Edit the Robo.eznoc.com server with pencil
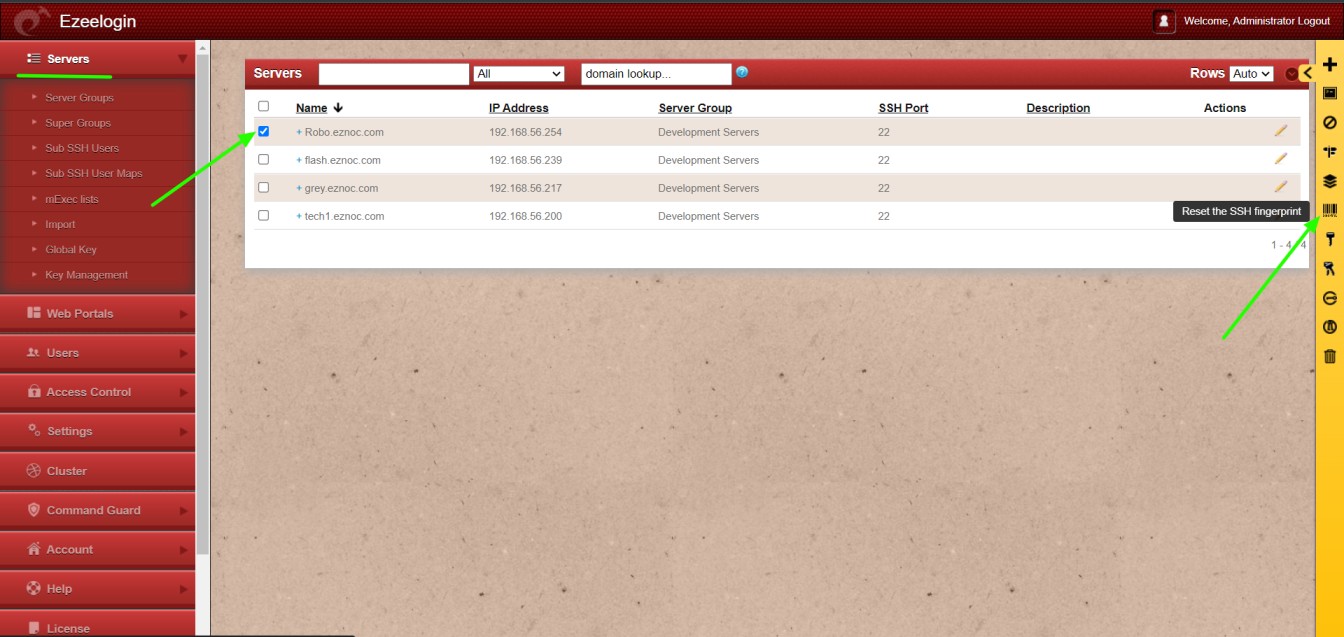The image size is (1344, 637). point(1280,130)
